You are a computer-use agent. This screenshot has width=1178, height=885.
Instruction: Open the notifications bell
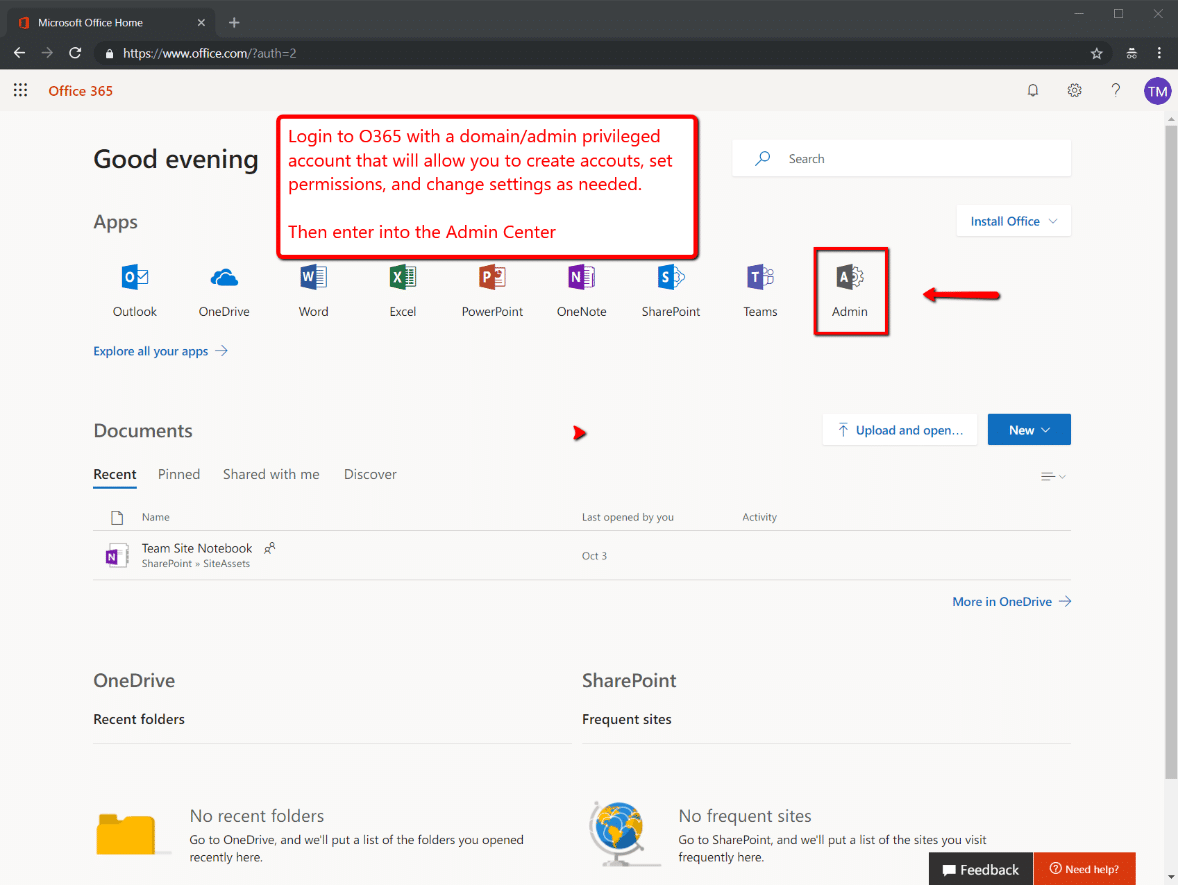[1033, 90]
